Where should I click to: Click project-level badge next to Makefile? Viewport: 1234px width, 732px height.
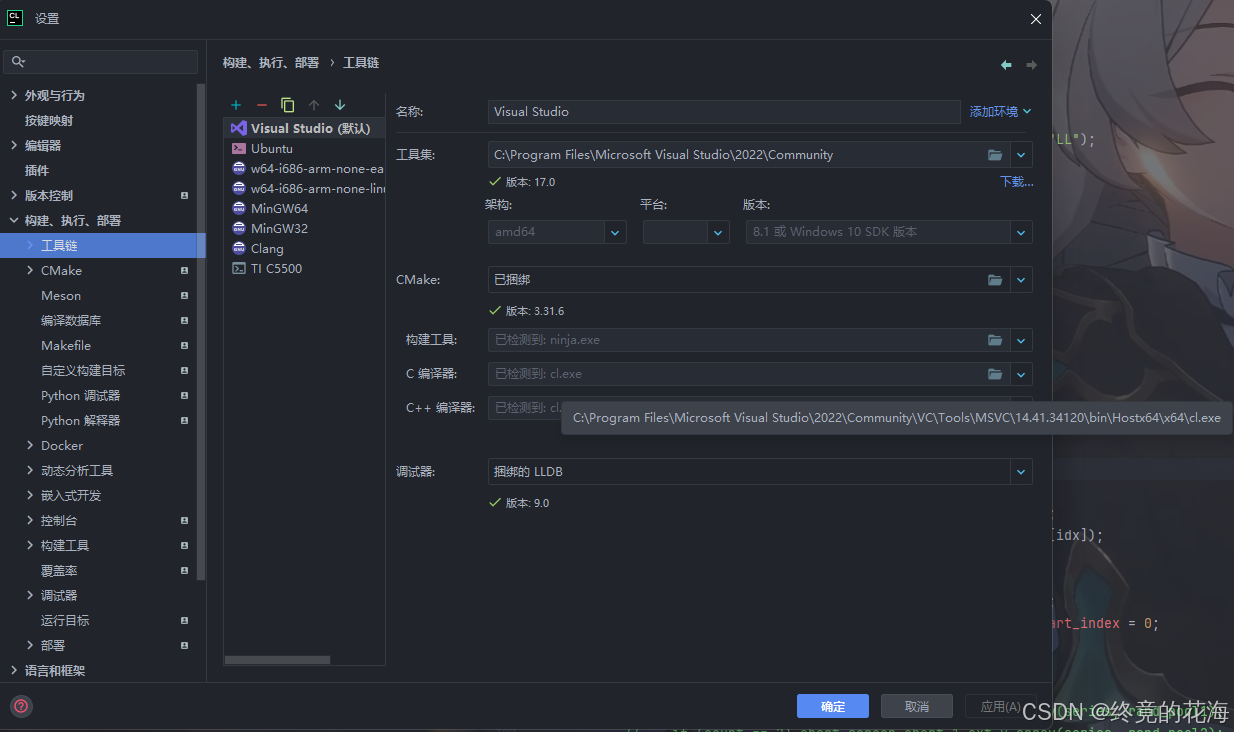[184, 345]
